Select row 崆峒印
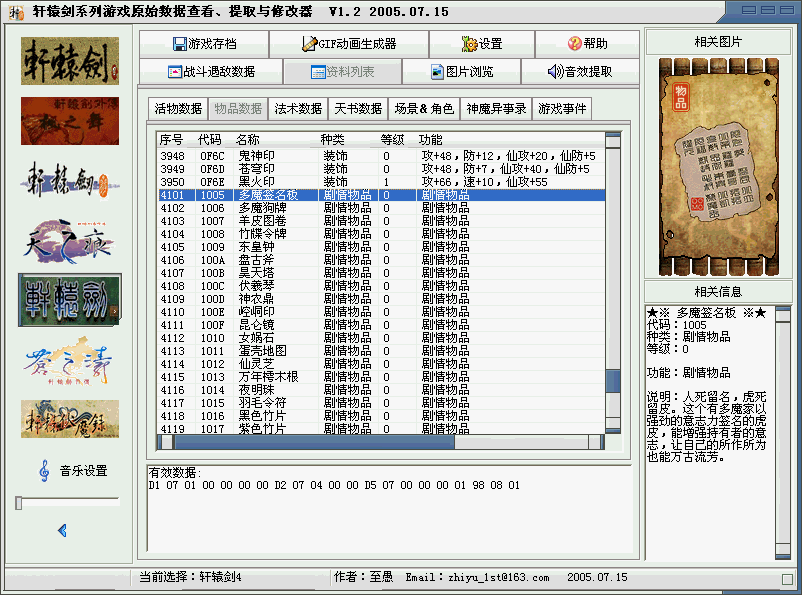This screenshot has height=595, width=802. tap(381, 312)
